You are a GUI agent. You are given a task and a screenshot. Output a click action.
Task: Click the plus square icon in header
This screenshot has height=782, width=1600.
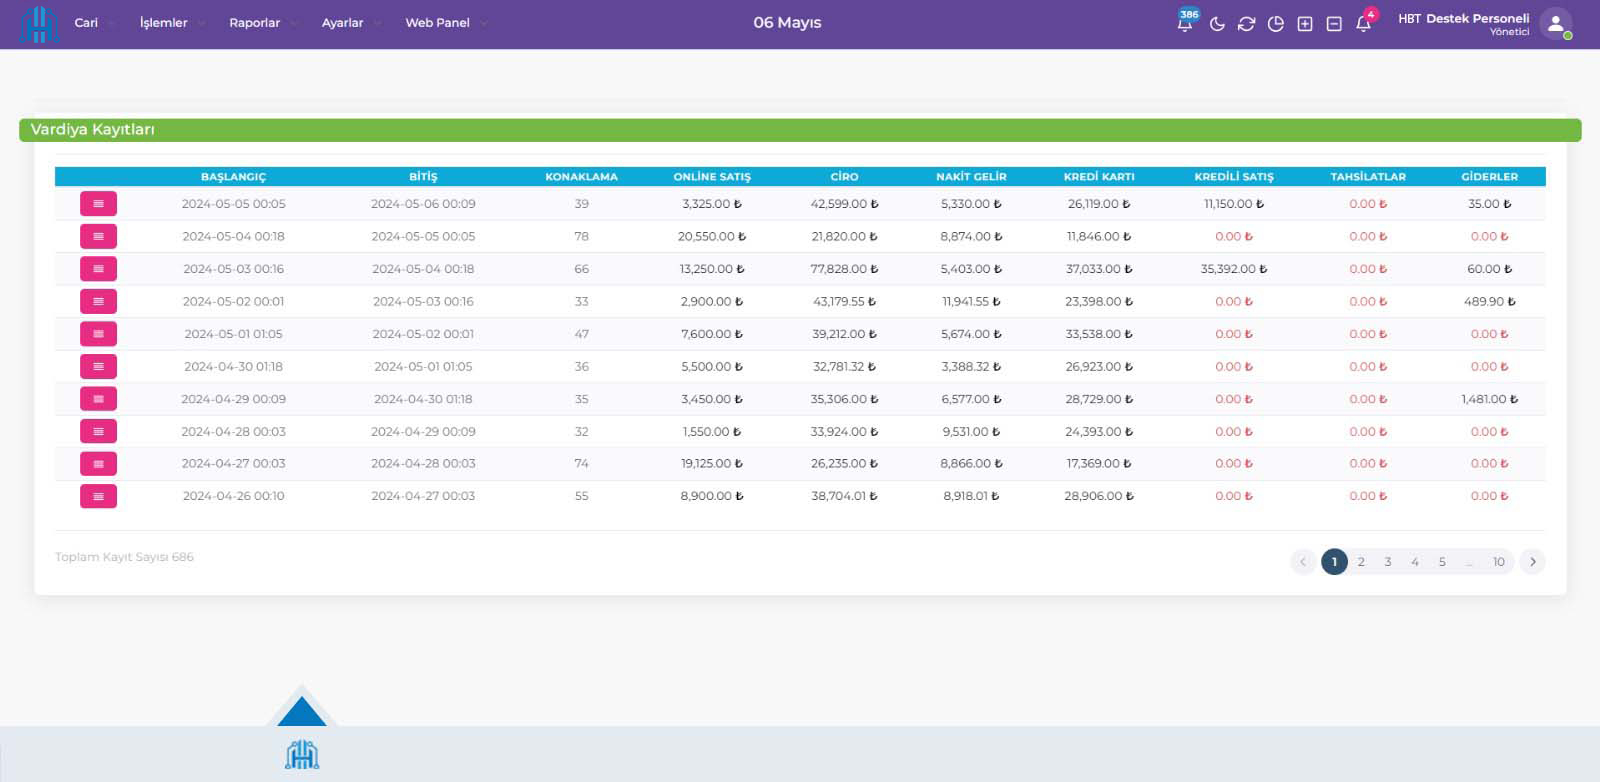[x=1304, y=24]
